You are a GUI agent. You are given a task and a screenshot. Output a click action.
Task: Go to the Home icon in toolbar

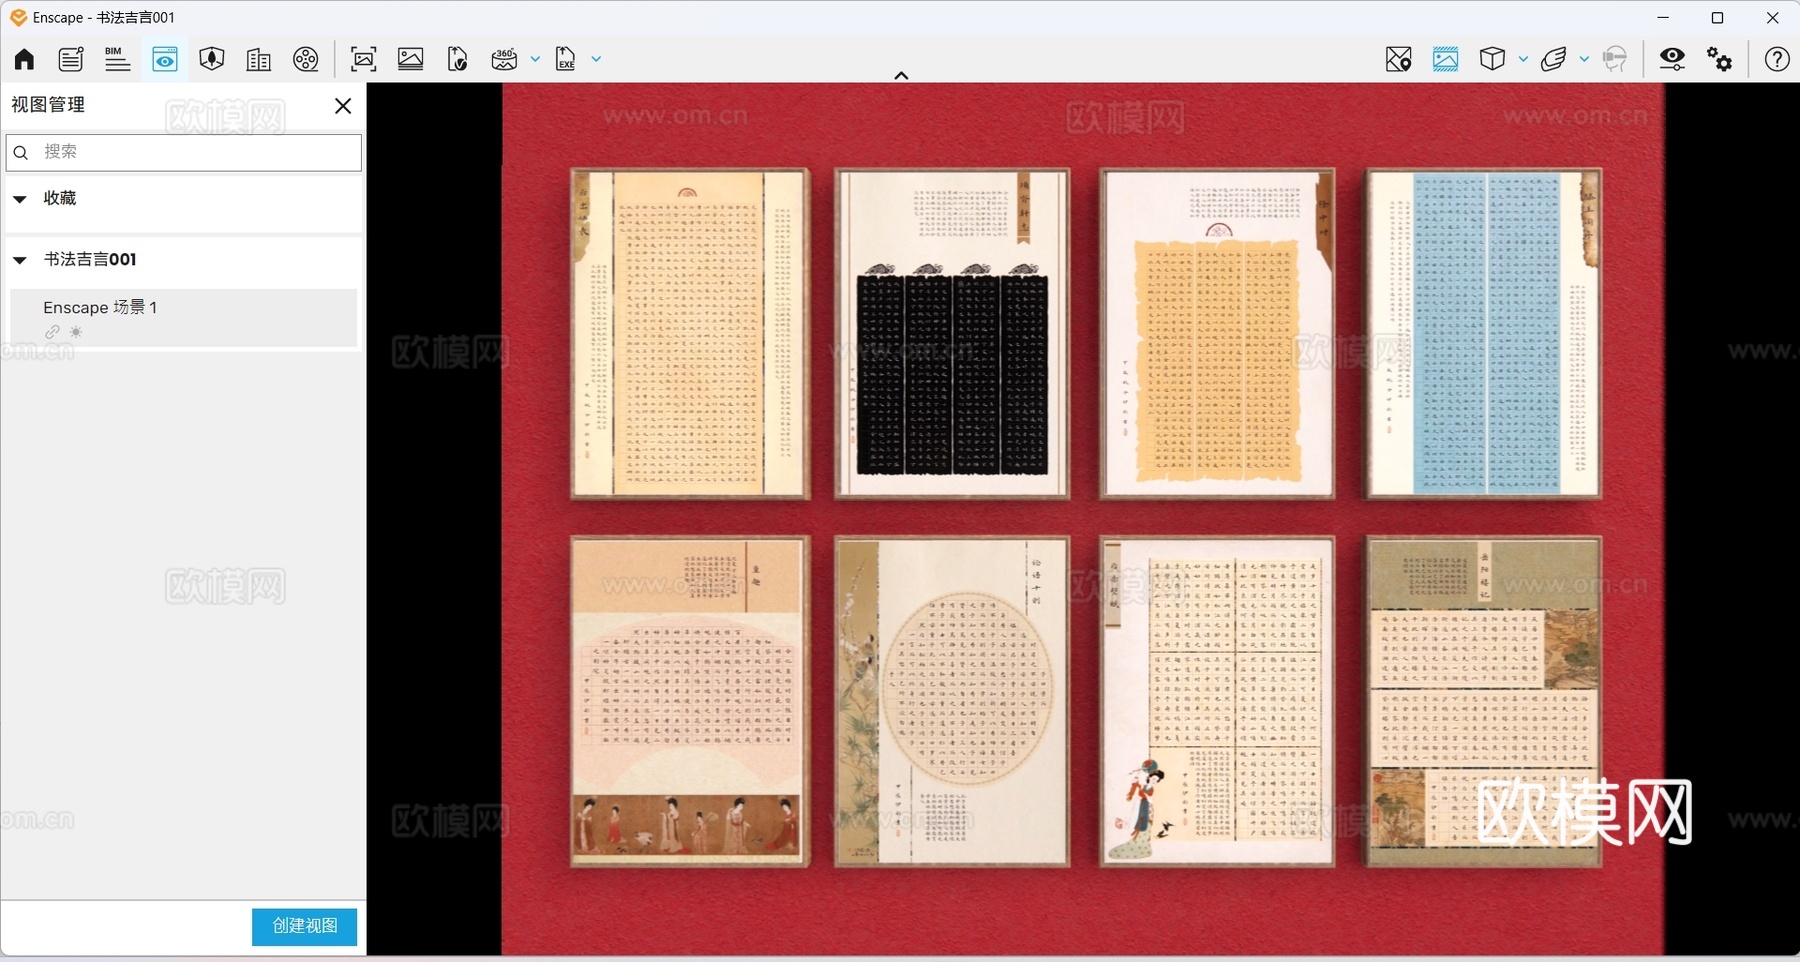[24, 59]
